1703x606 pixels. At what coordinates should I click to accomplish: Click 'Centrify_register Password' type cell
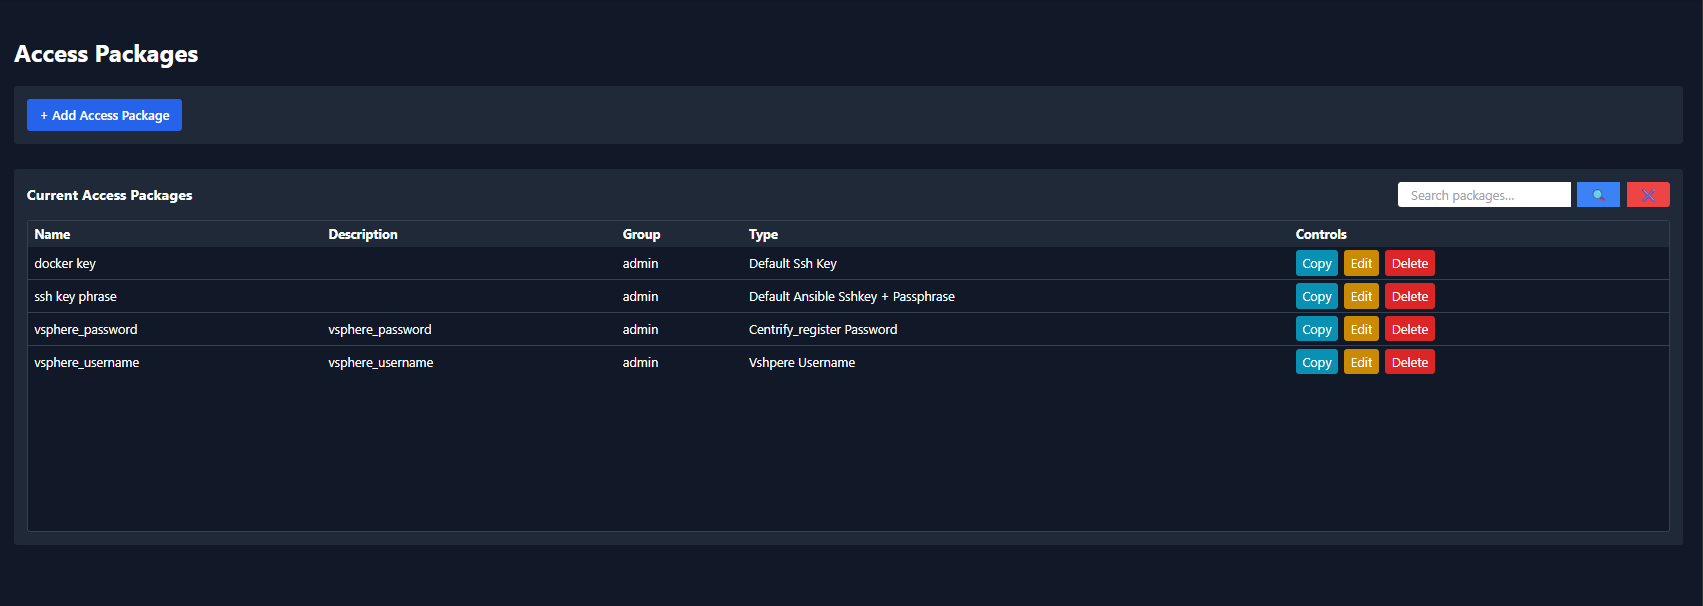(823, 329)
